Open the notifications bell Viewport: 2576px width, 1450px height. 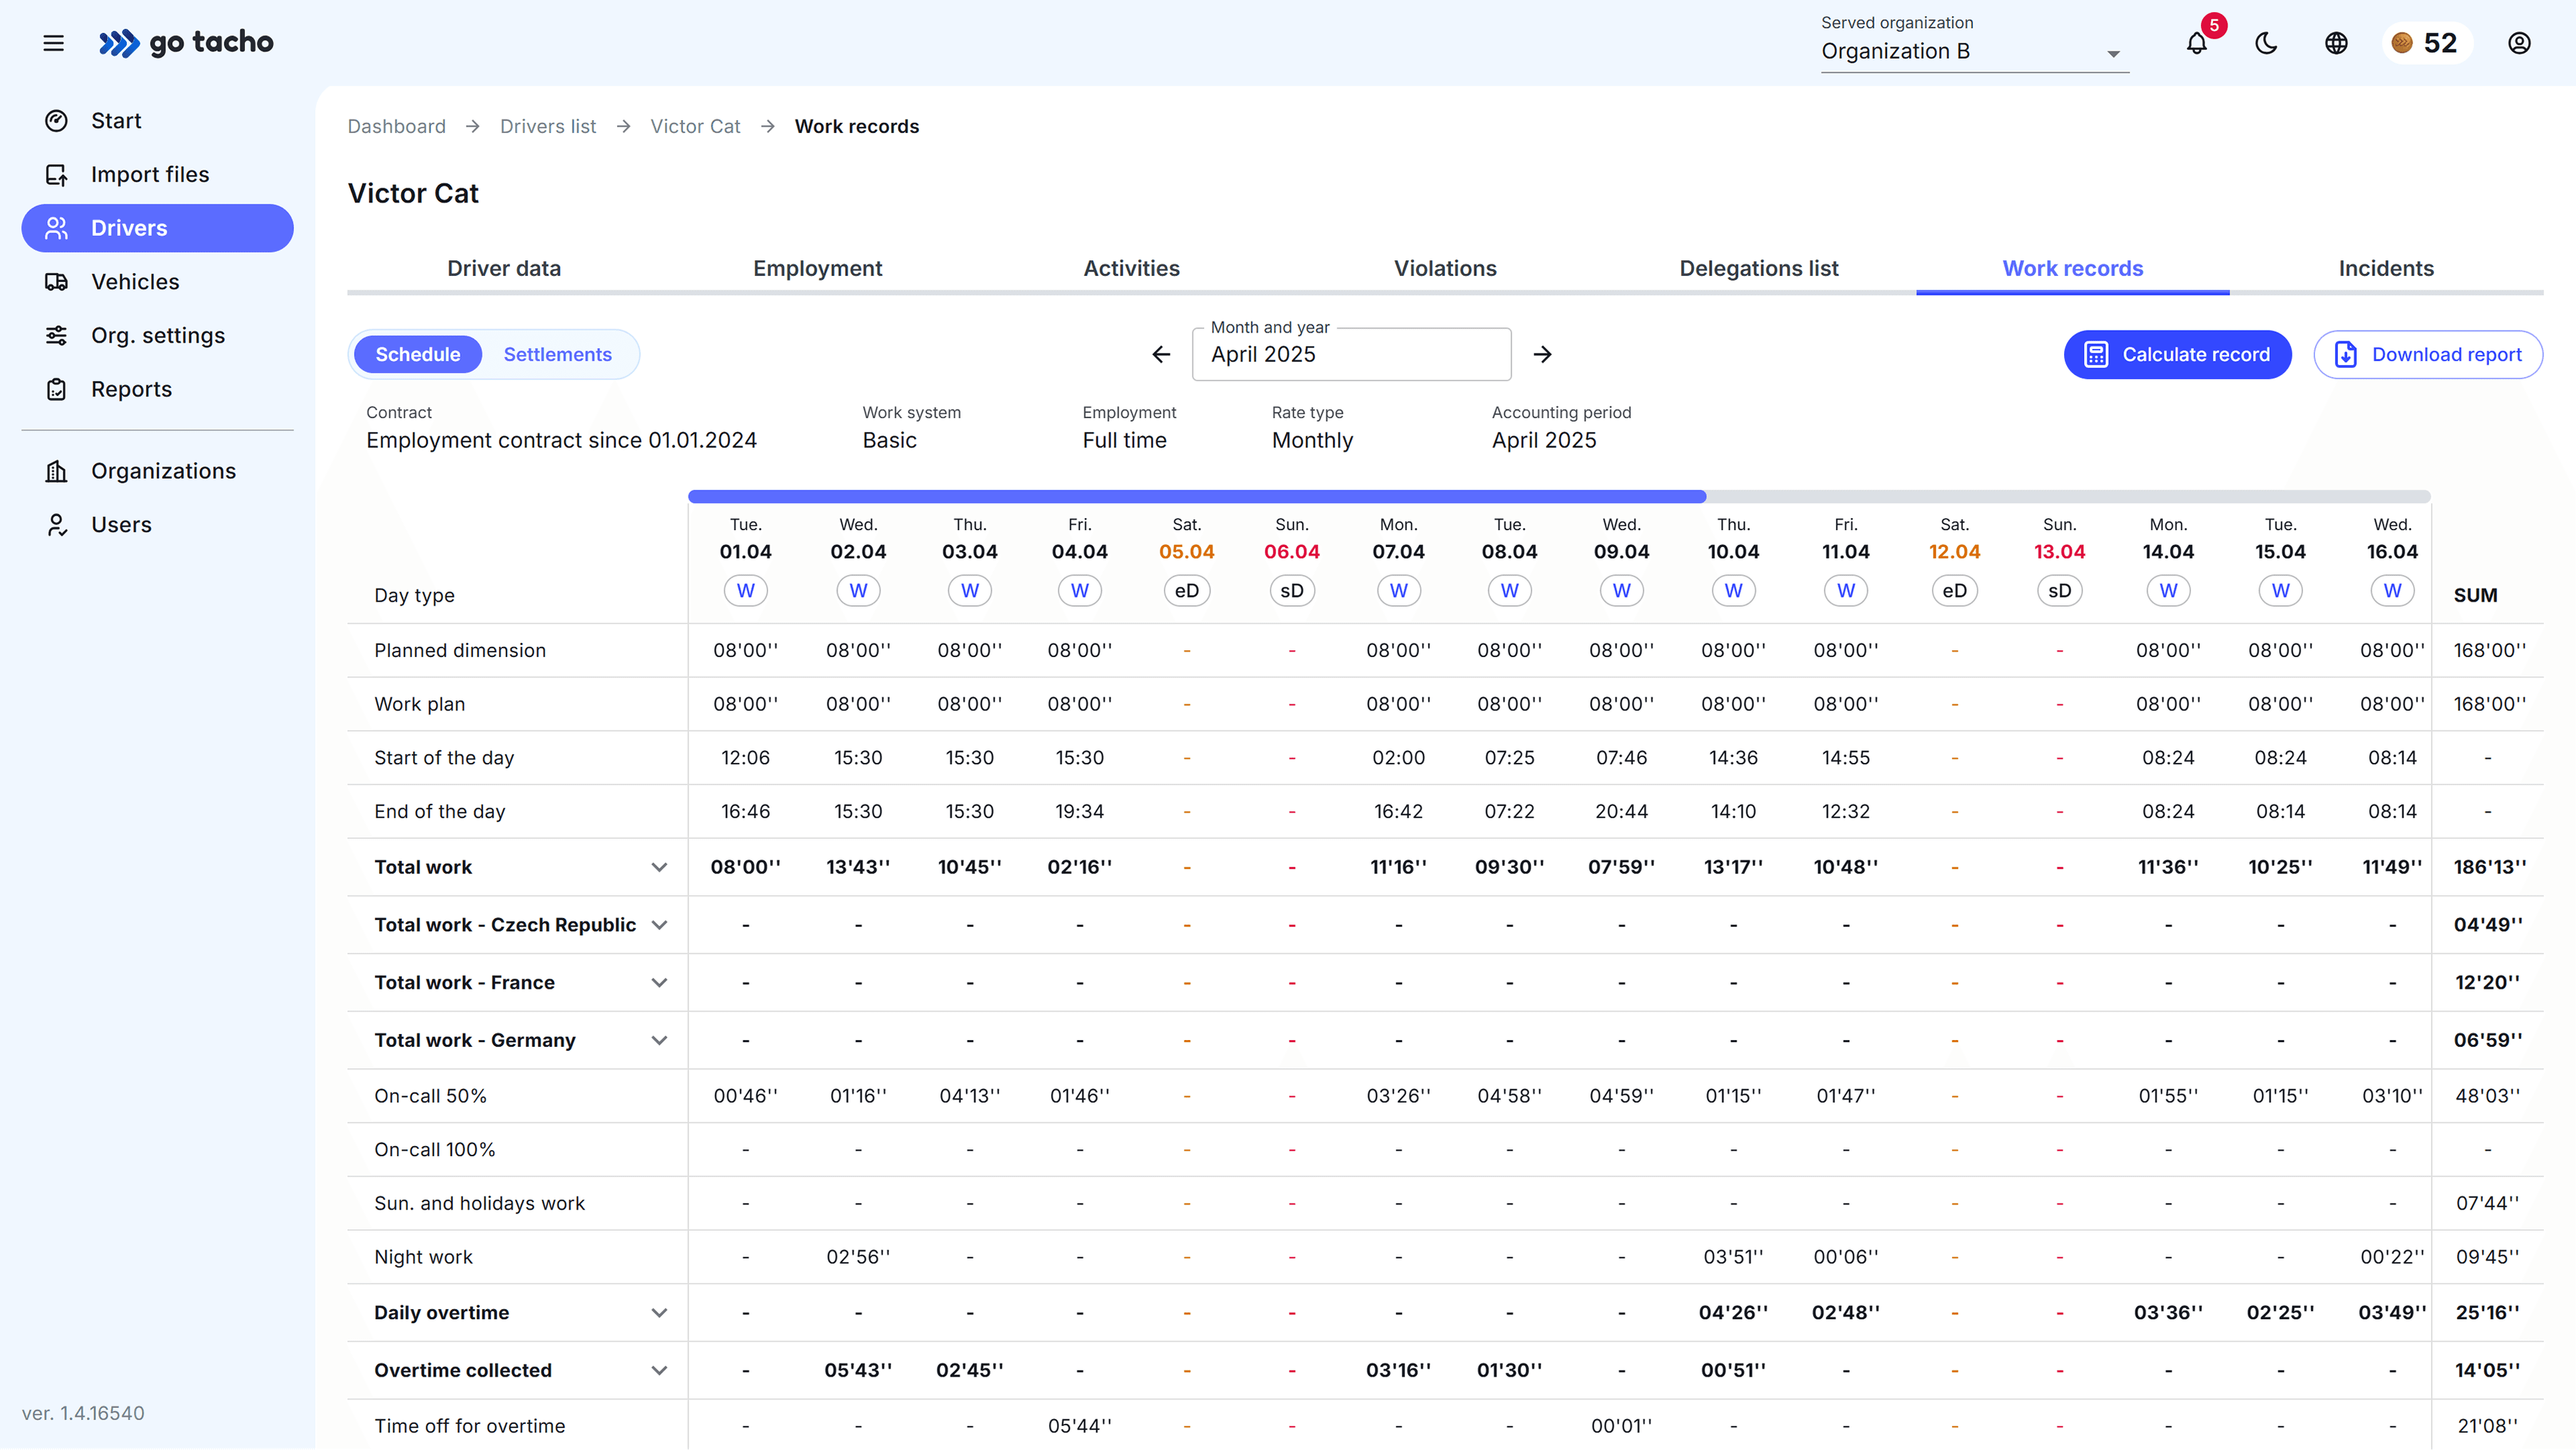click(x=2196, y=43)
